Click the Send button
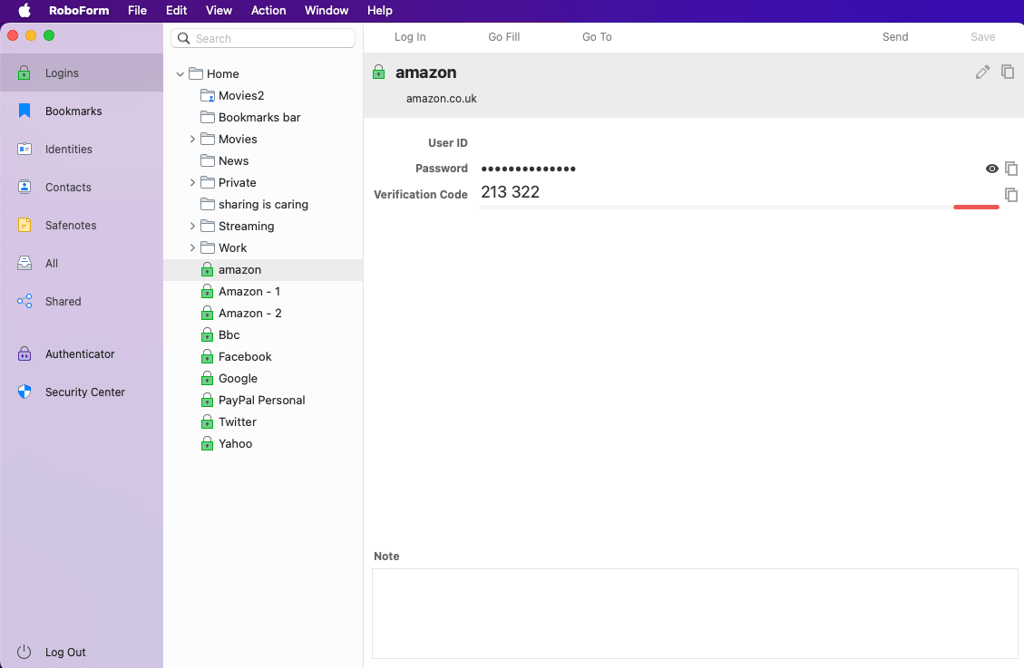Image resolution: width=1024 pixels, height=668 pixels. (895, 37)
